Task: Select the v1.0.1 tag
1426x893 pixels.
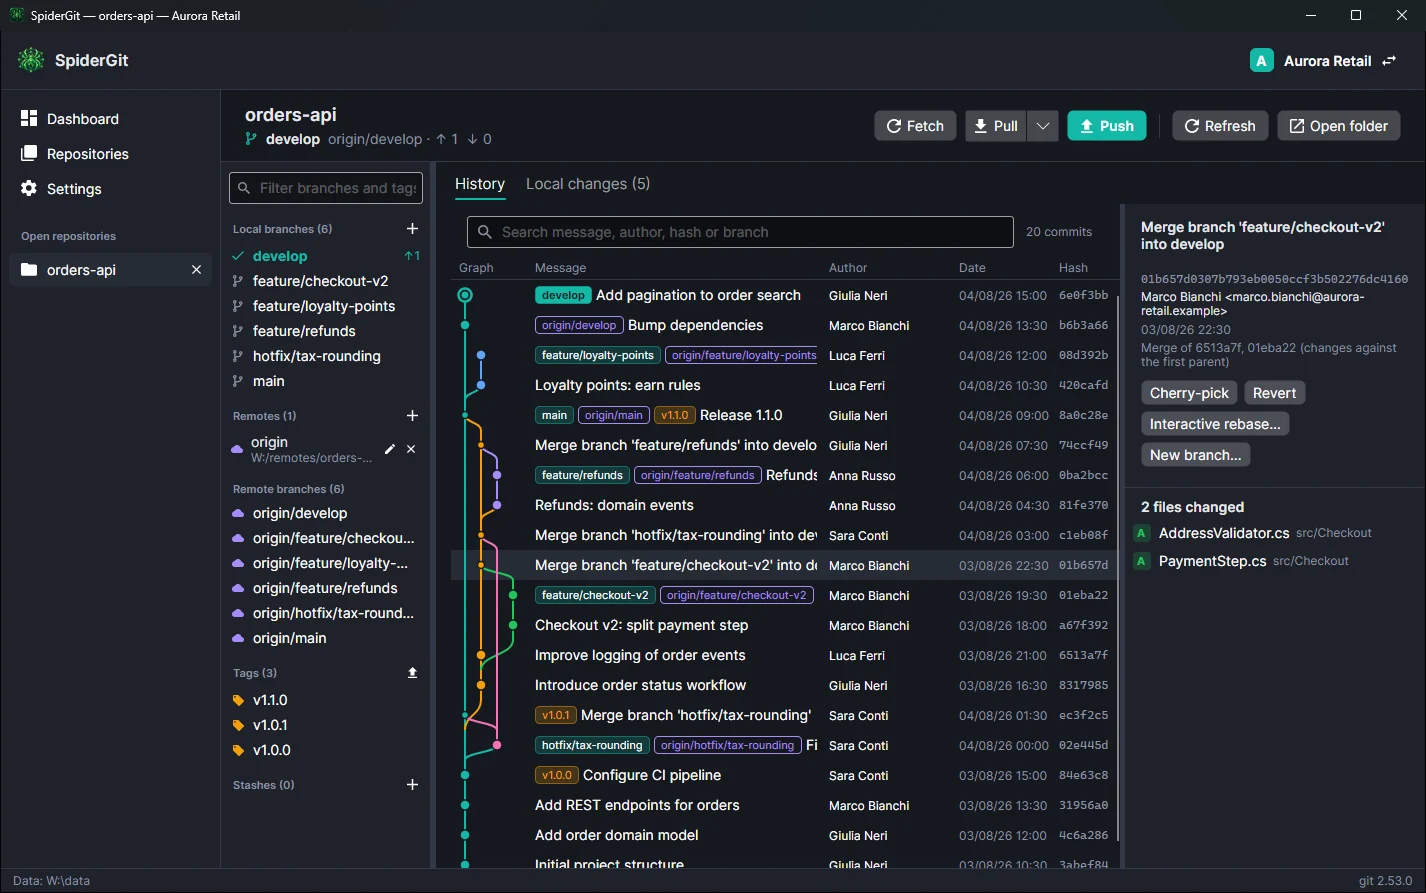Action: [326, 725]
